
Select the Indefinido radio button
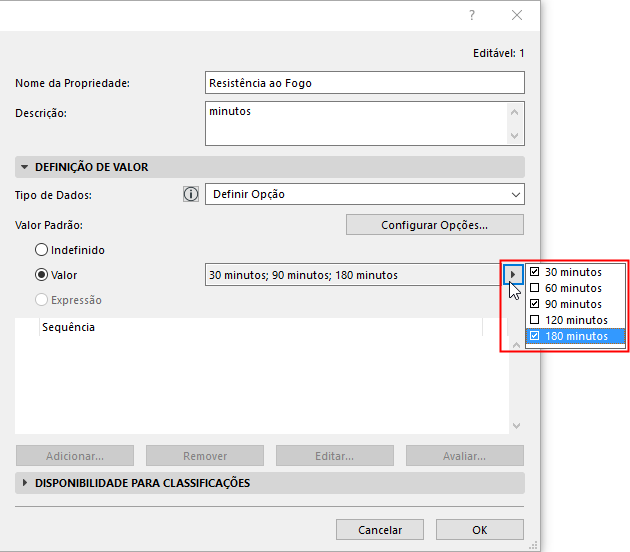(x=41, y=250)
